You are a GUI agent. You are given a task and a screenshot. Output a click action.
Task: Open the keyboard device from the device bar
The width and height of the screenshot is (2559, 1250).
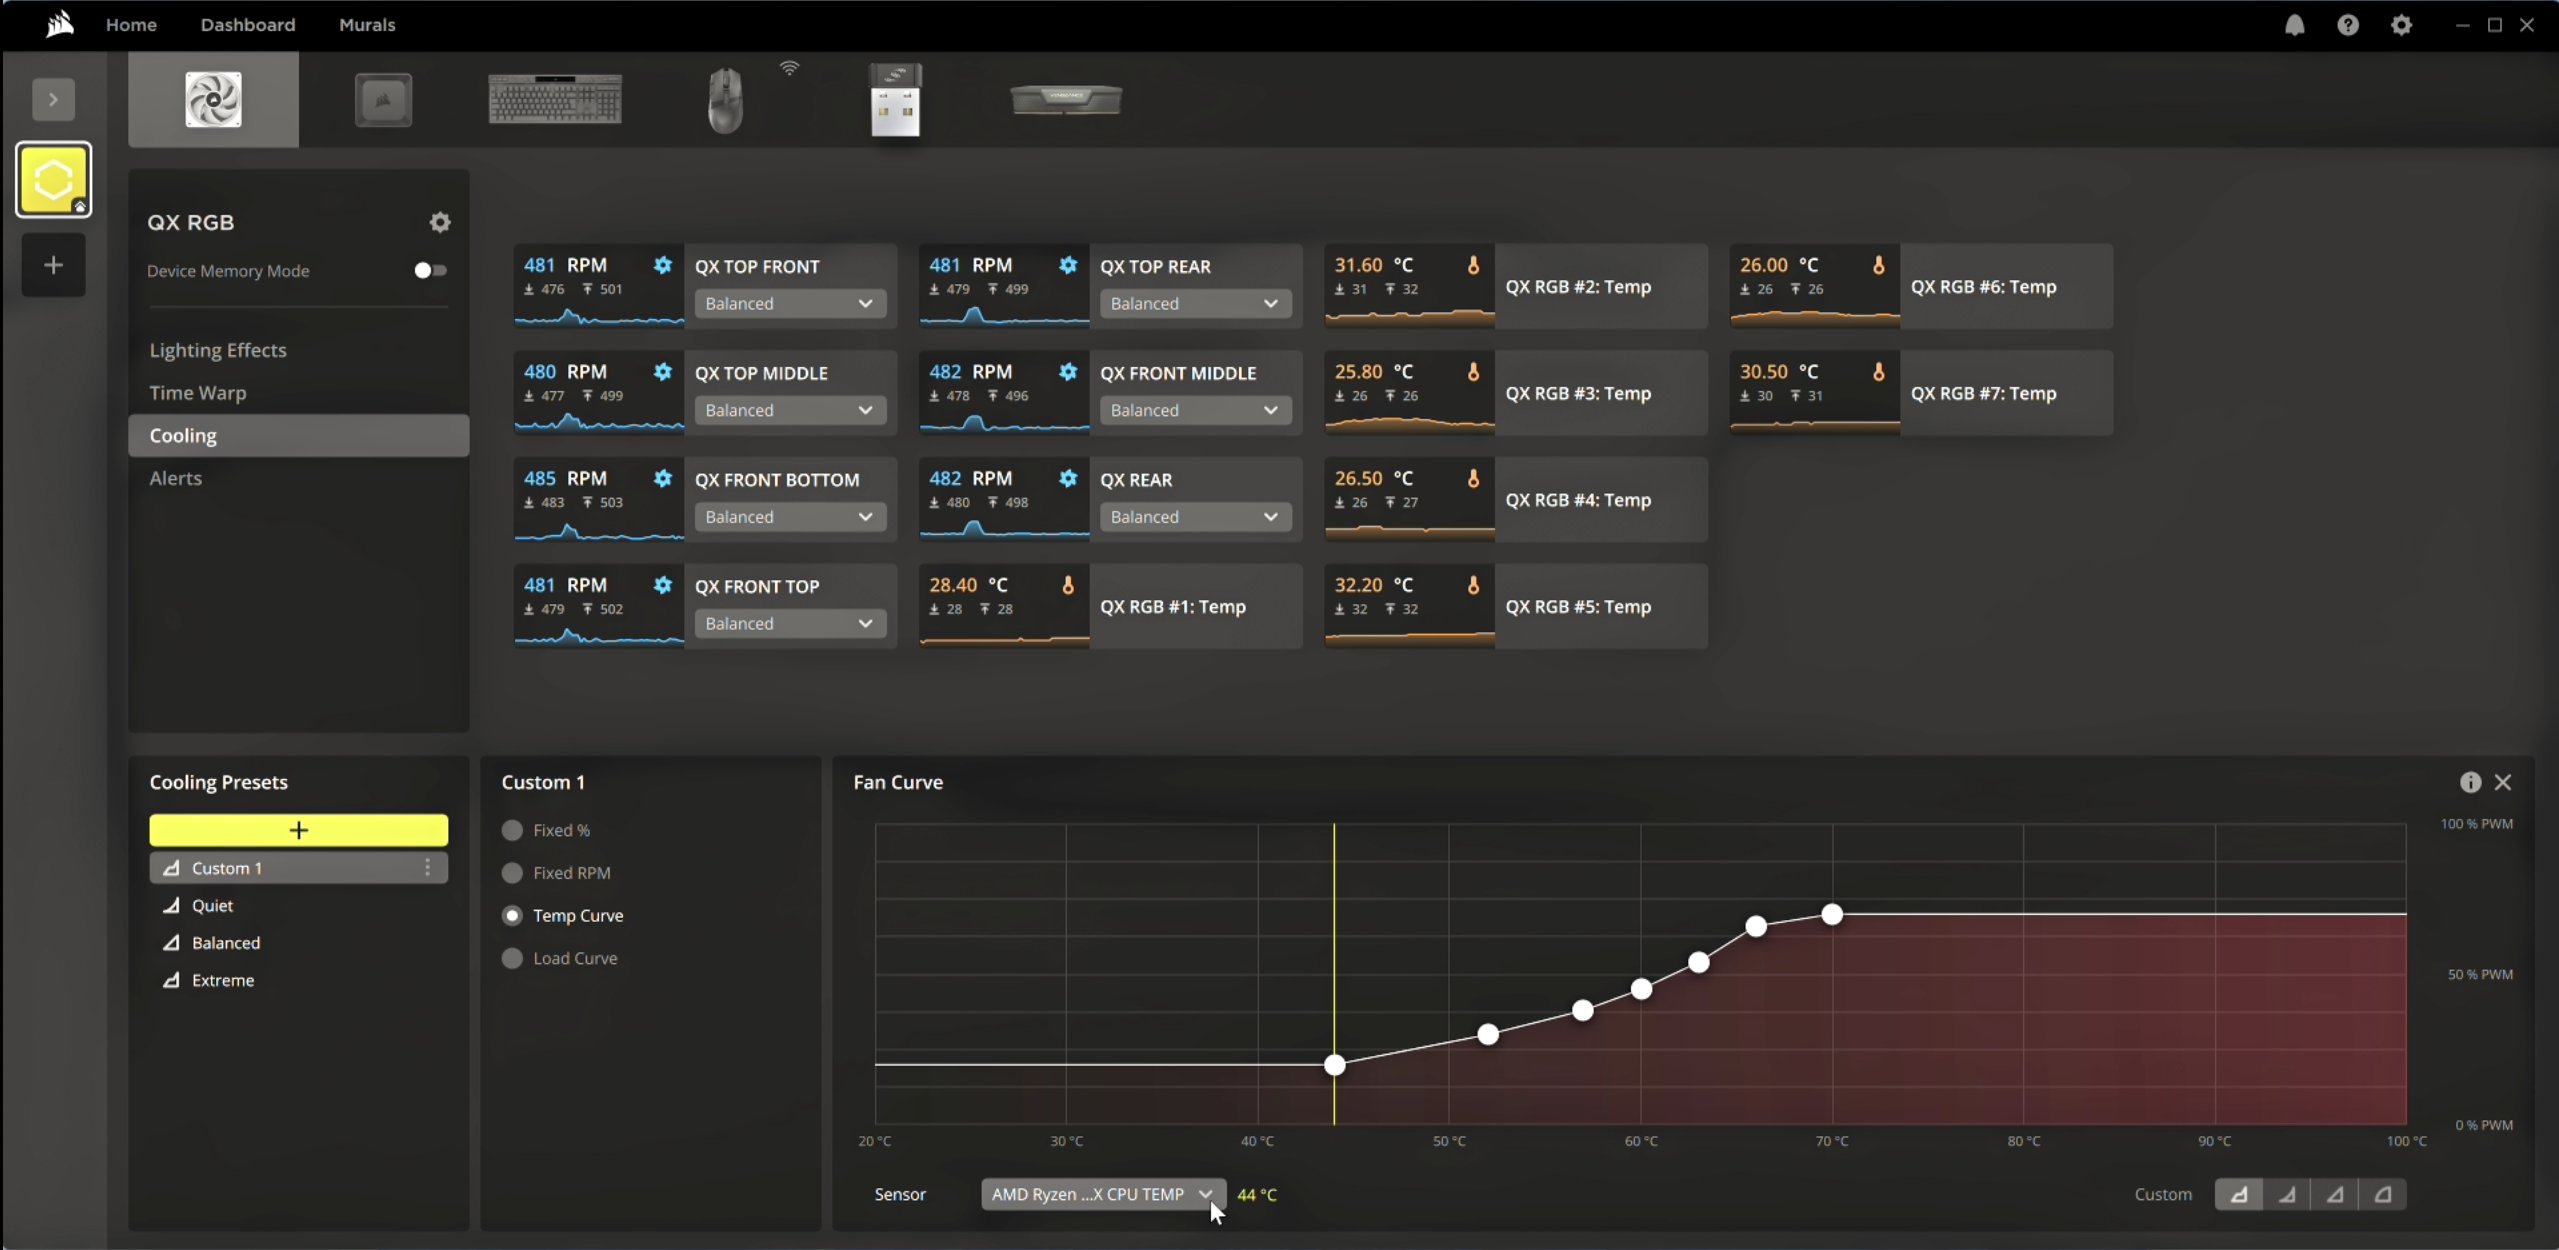tap(554, 98)
